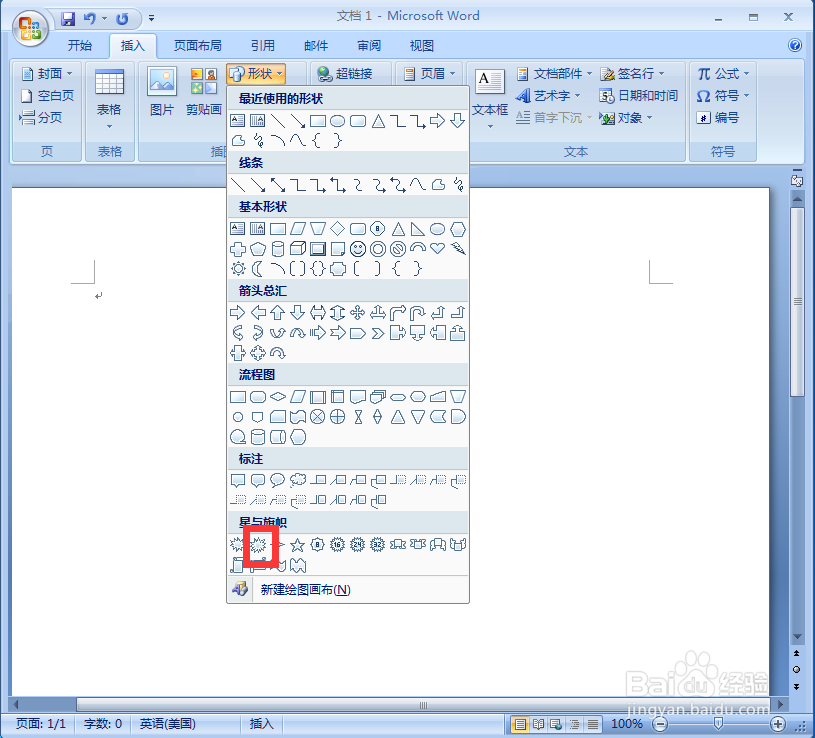
Task: Click the Repeat icon in quick access toolbar
Action: coord(122,19)
